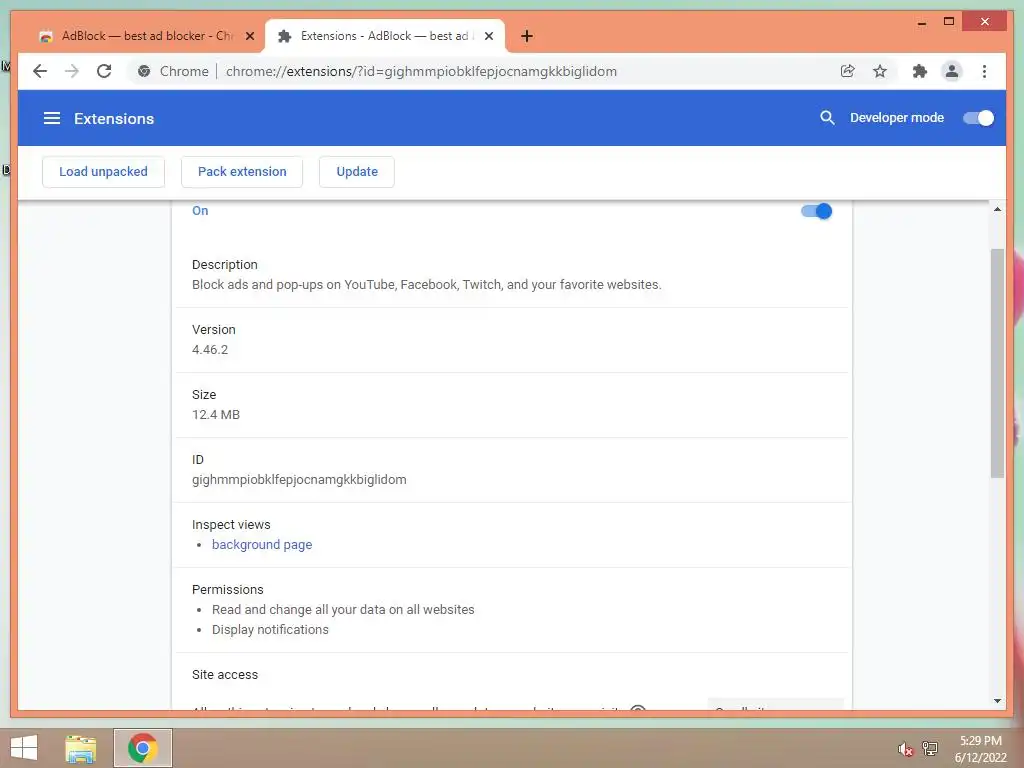
Task: Click the Chrome site info icon
Action: (x=144, y=71)
